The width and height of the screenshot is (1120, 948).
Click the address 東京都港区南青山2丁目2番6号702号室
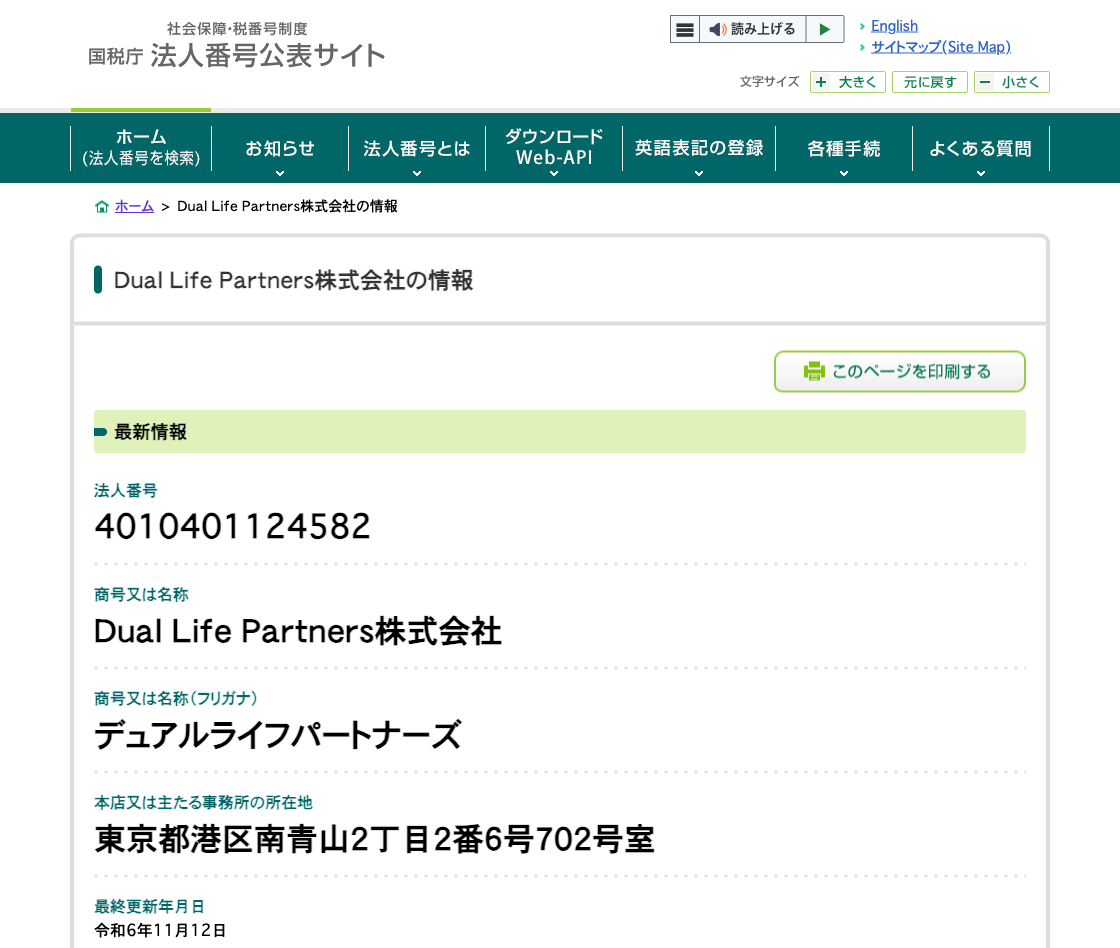pyautogui.click(x=374, y=839)
